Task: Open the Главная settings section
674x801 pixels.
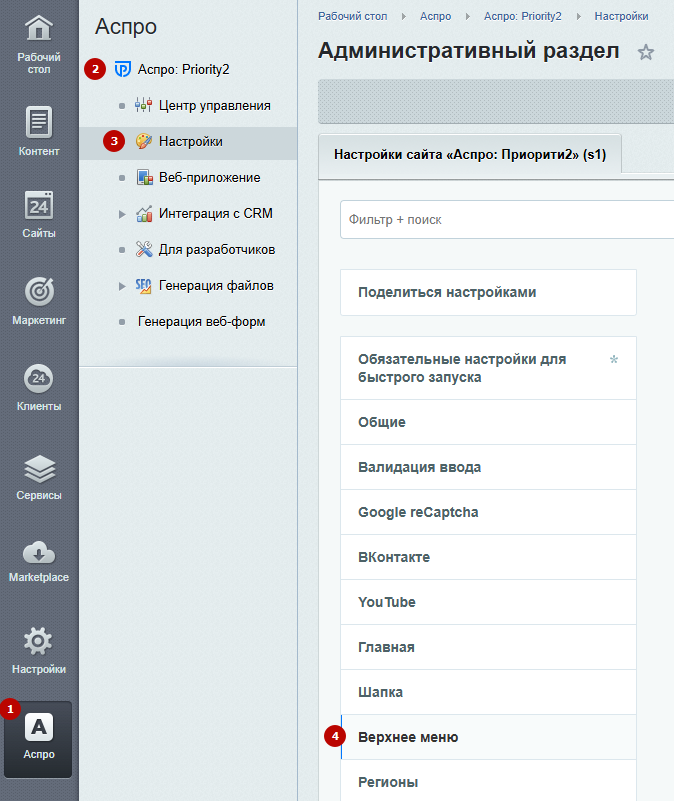Action: coord(488,647)
